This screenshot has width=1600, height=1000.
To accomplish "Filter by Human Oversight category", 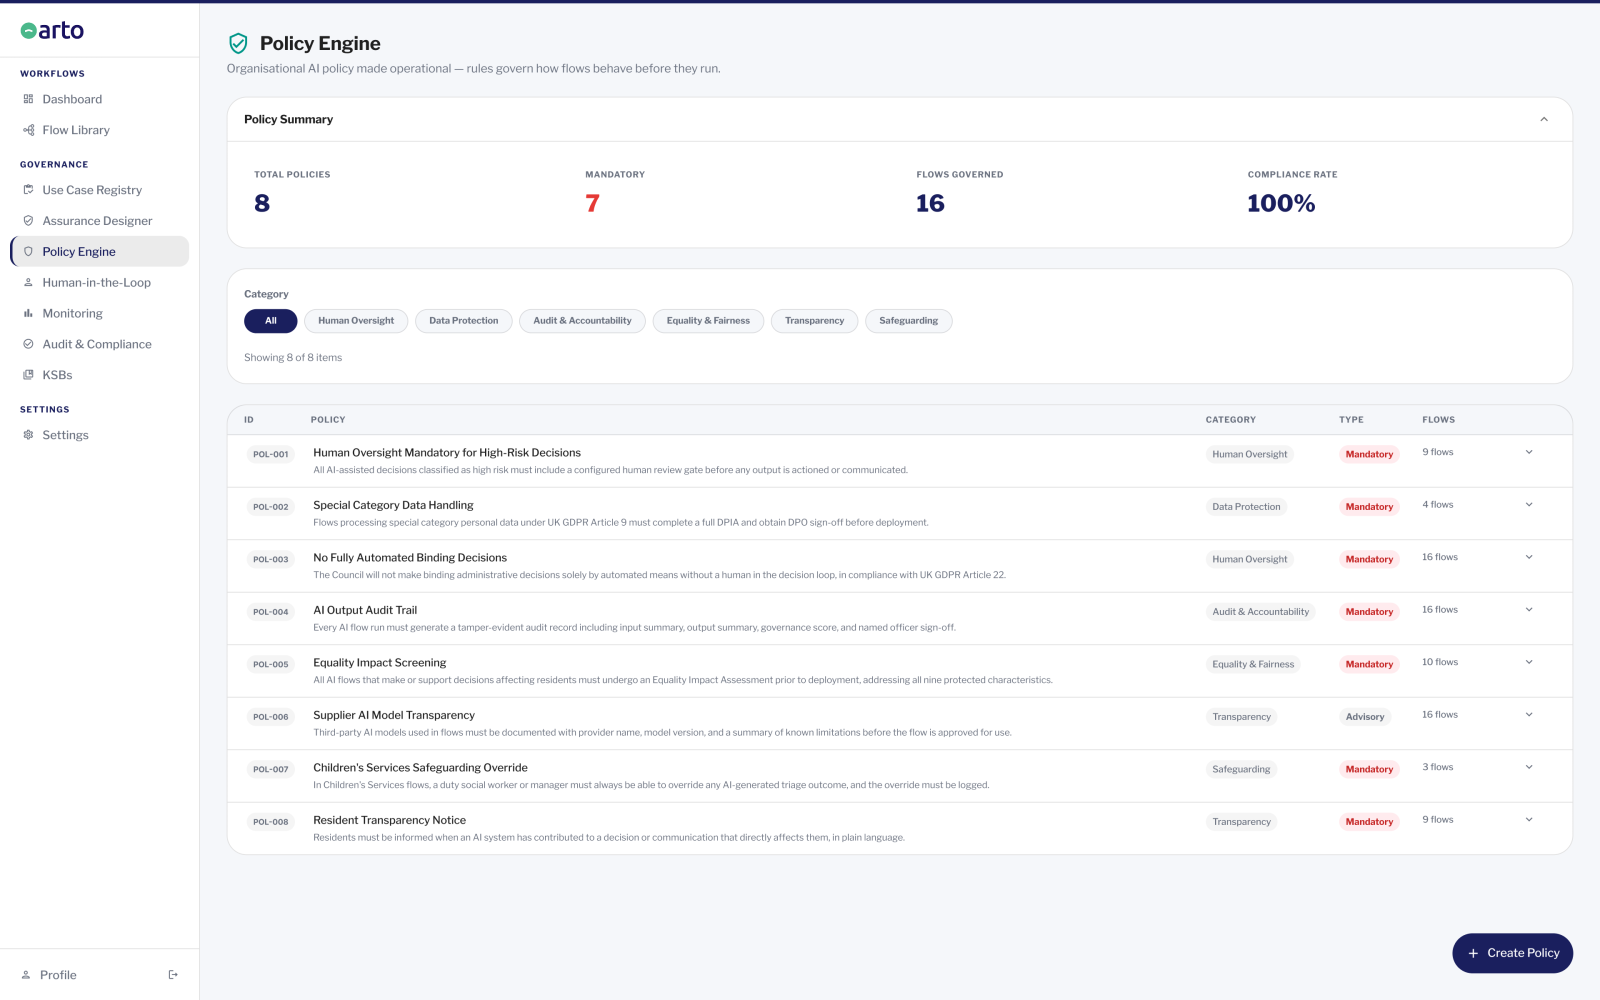I will (356, 321).
